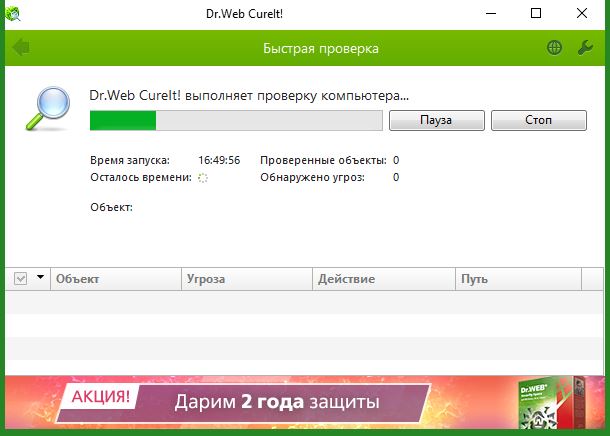Close the Dr.Web CureIt! window

tap(582, 14)
